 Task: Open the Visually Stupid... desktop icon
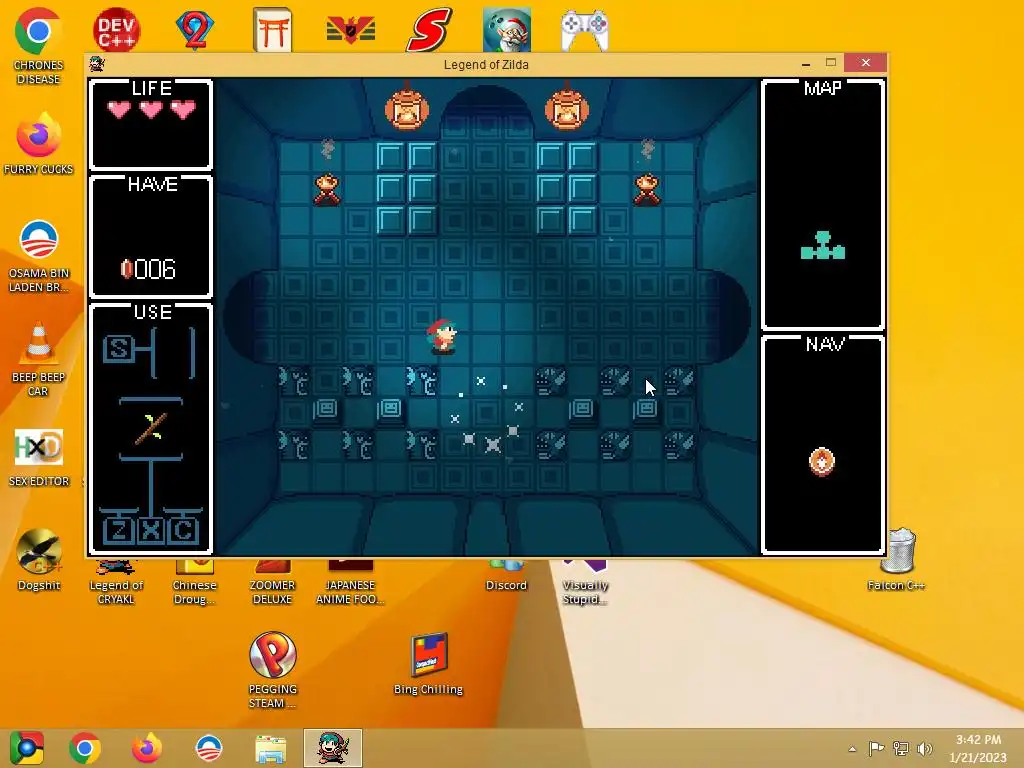coord(585,583)
